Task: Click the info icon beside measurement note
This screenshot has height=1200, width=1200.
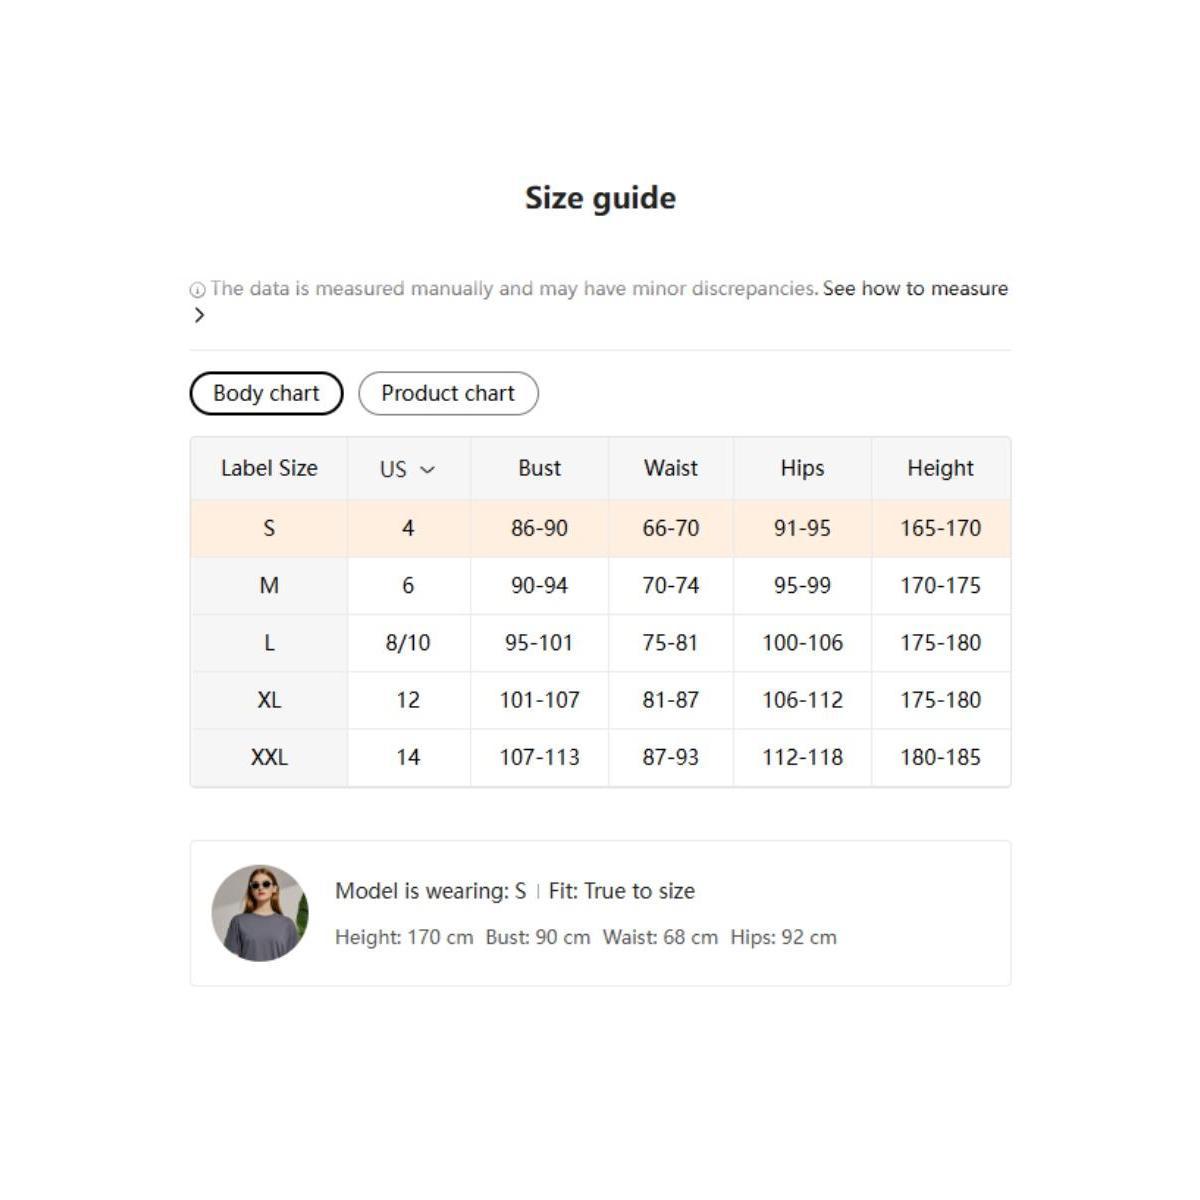Action: click(x=197, y=290)
